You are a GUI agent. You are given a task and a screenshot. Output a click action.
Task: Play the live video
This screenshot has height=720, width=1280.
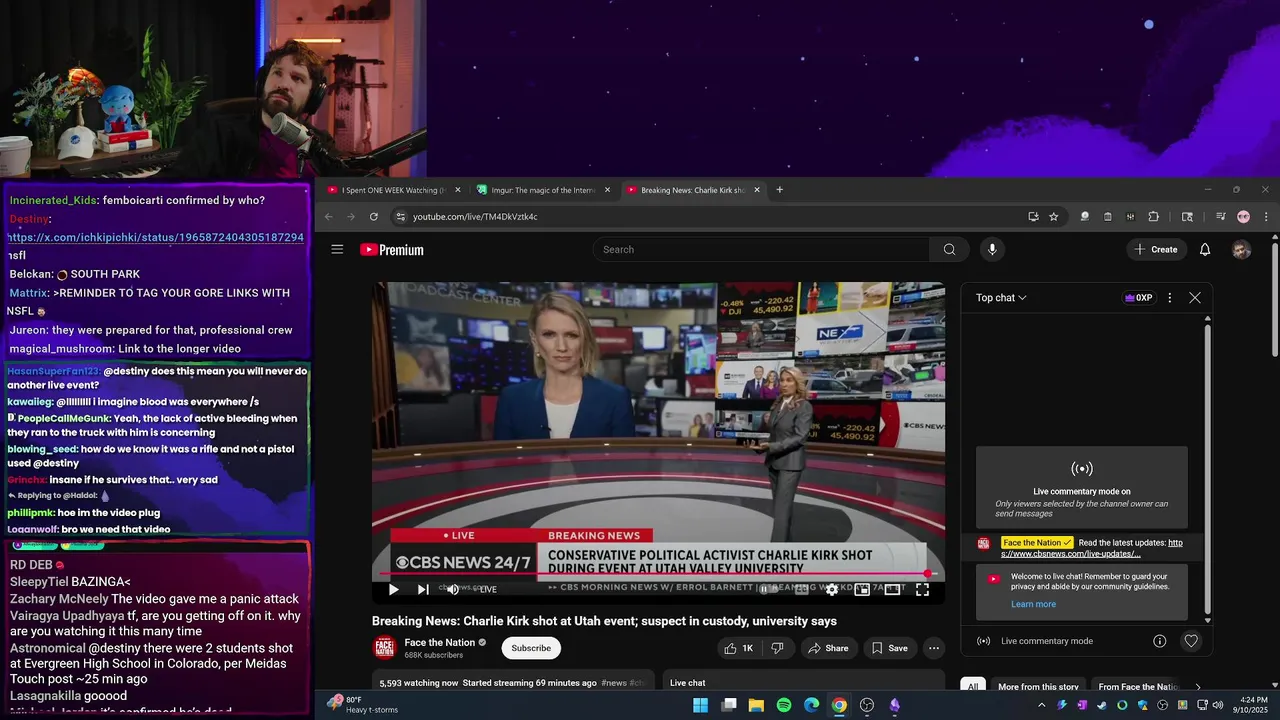coord(393,589)
